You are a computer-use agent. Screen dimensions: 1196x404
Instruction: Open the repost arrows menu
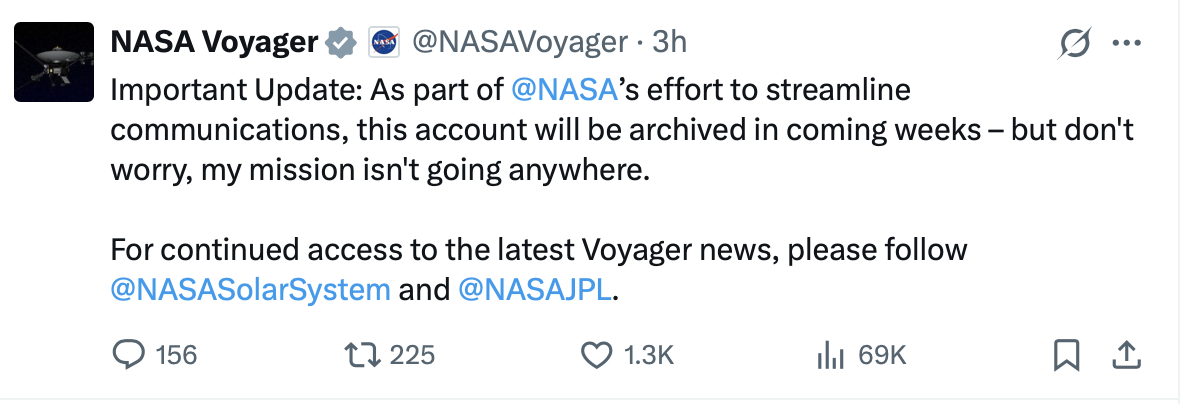(357, 354)
